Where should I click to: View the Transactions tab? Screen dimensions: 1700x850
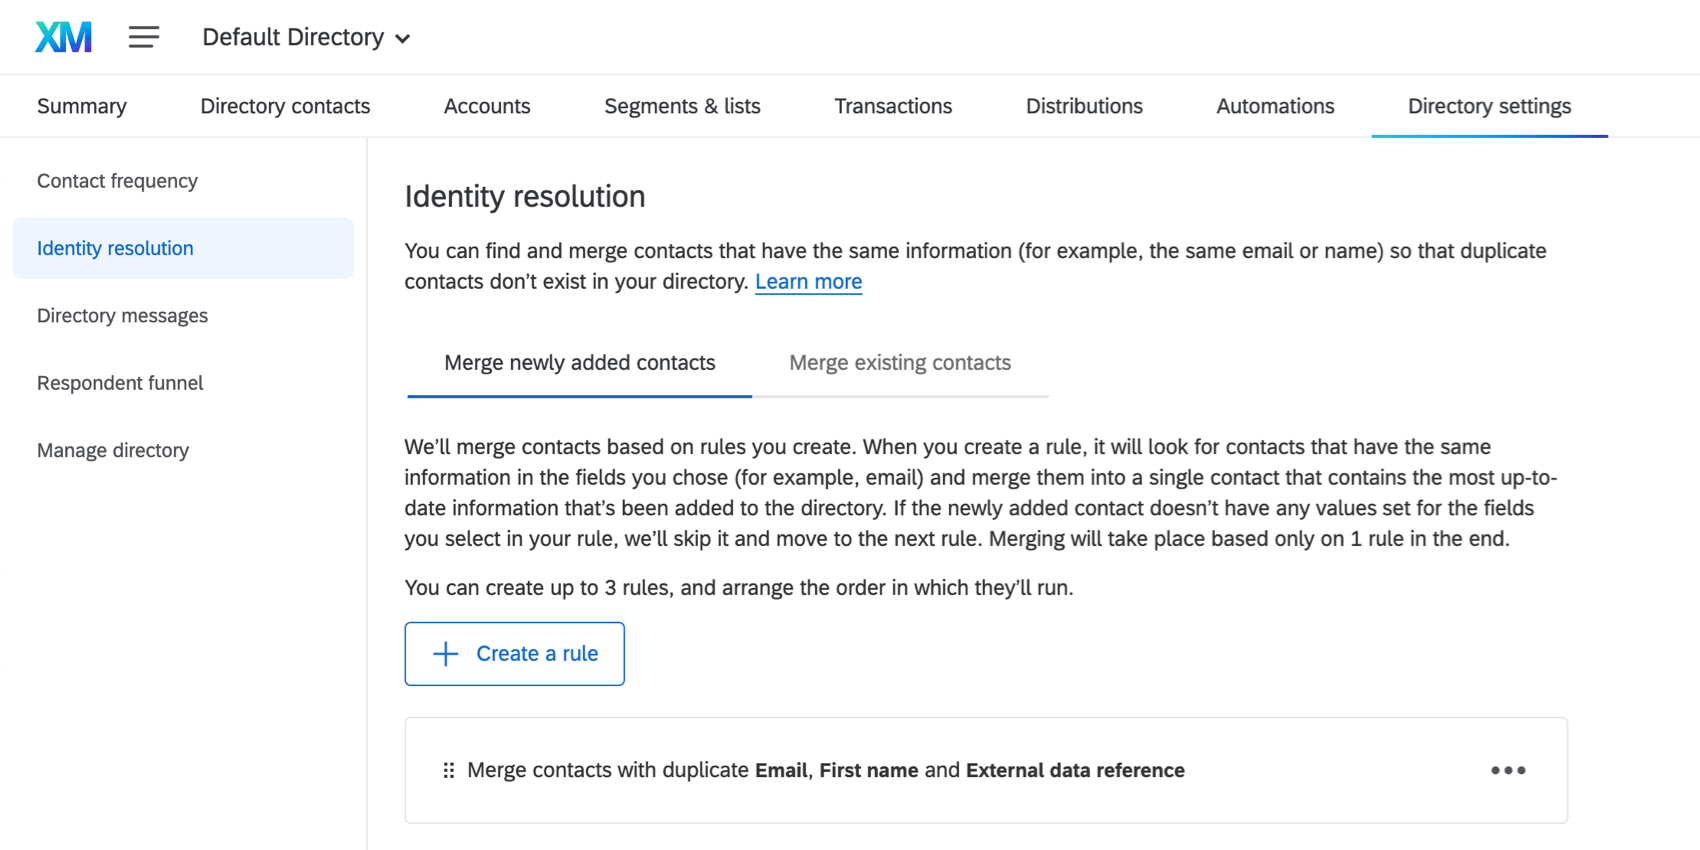(x=893, y=106)
